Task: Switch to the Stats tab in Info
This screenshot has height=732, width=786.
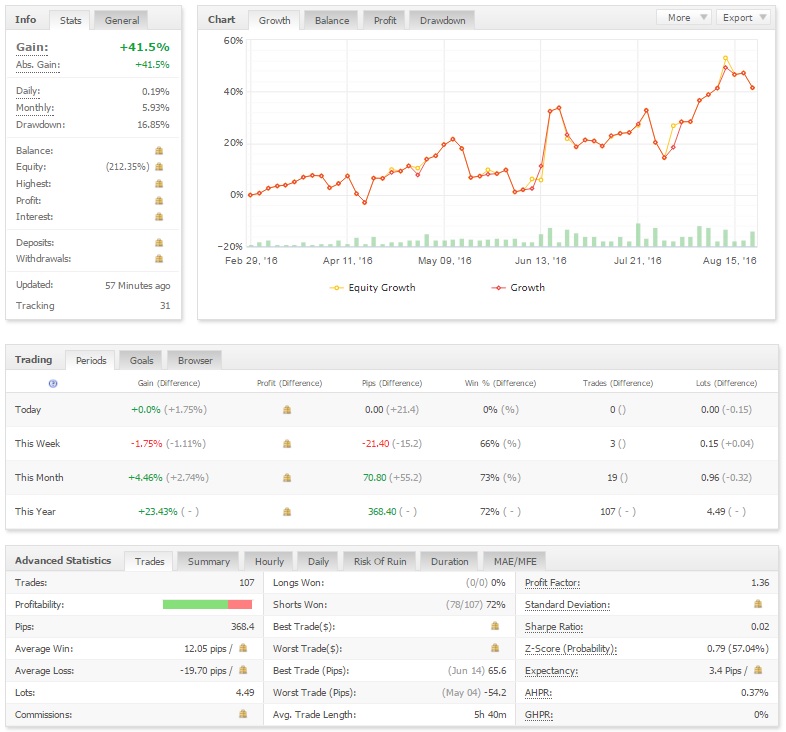Action: click(x=70, y=21)
